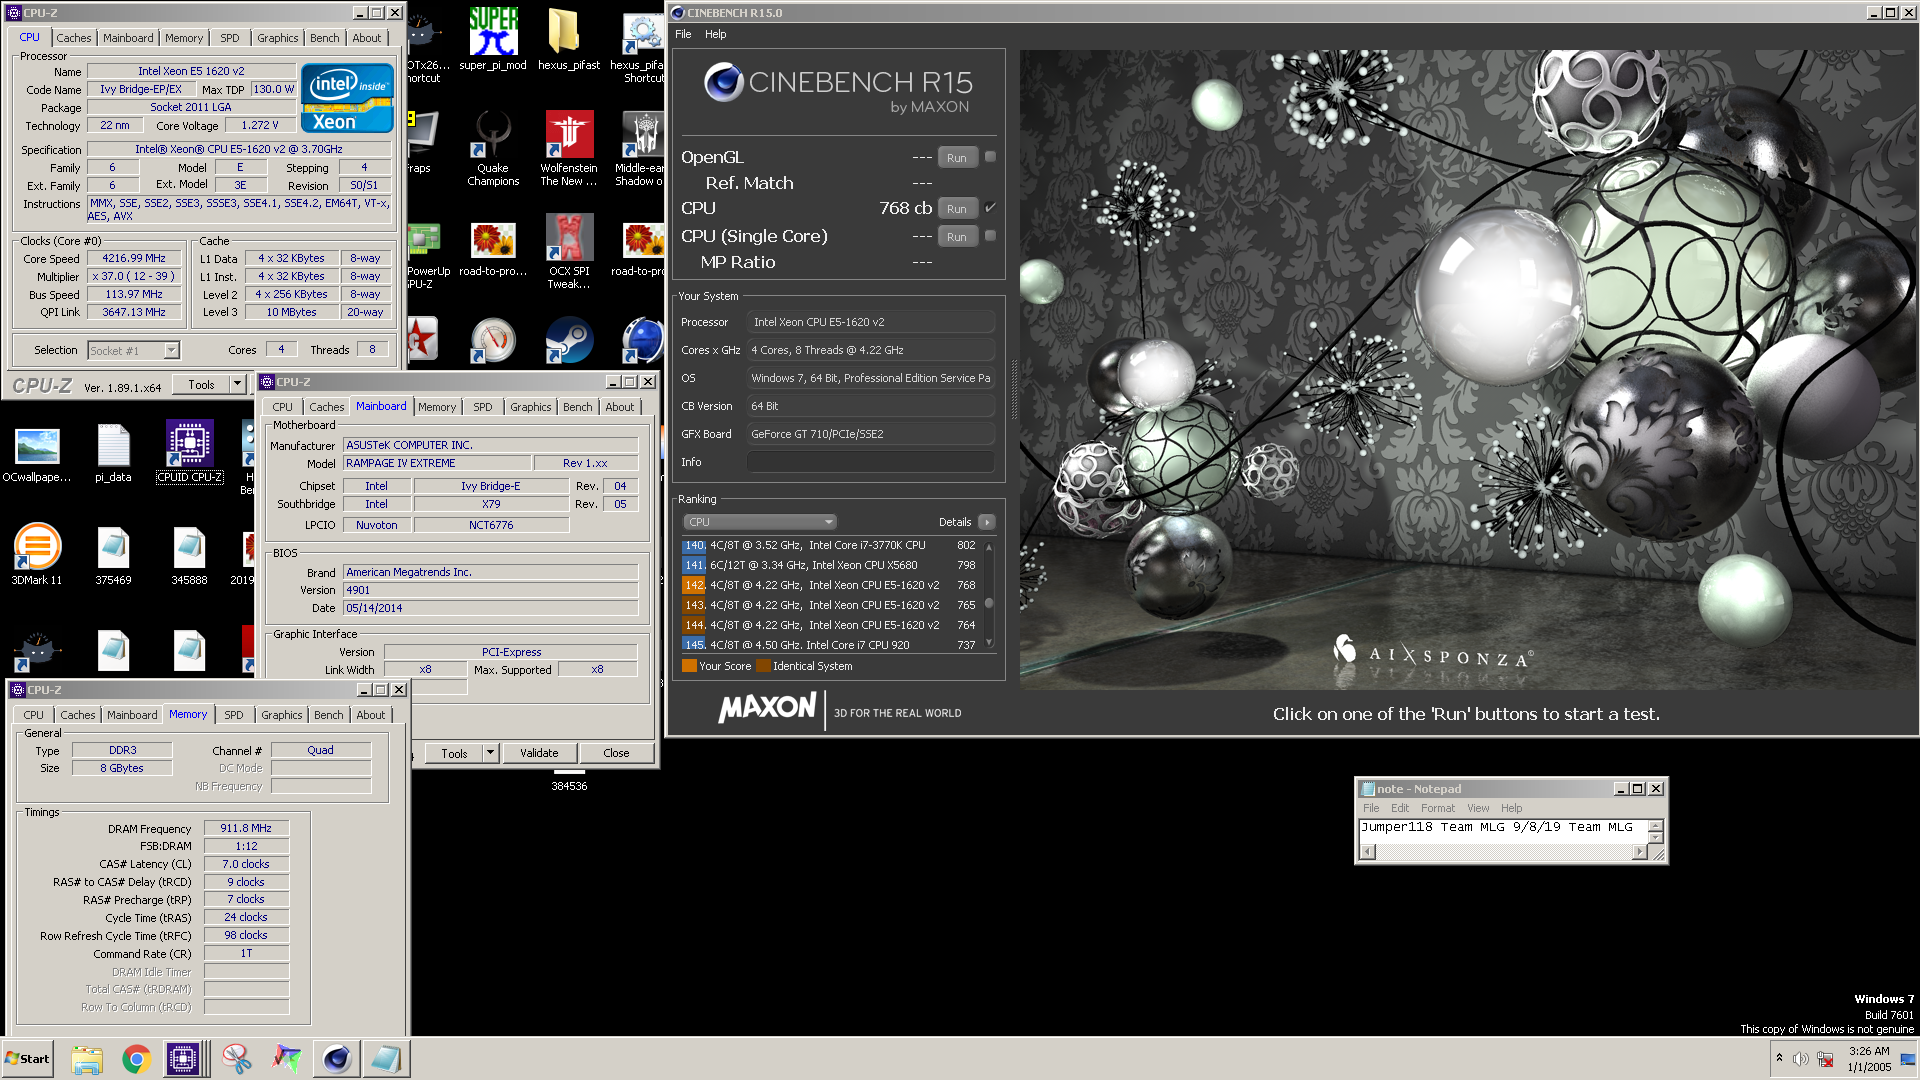1920x1080 pixels.
Task: Launch CPUID CPU-Z desktop icon
Action: [x=189, y=451]
